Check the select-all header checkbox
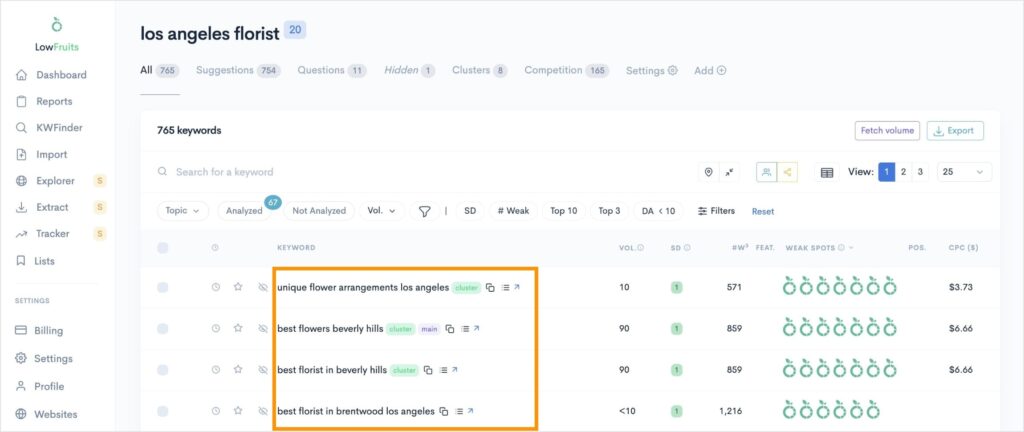1024x432 pixels. pyautogui.click(x=163, y=248)
